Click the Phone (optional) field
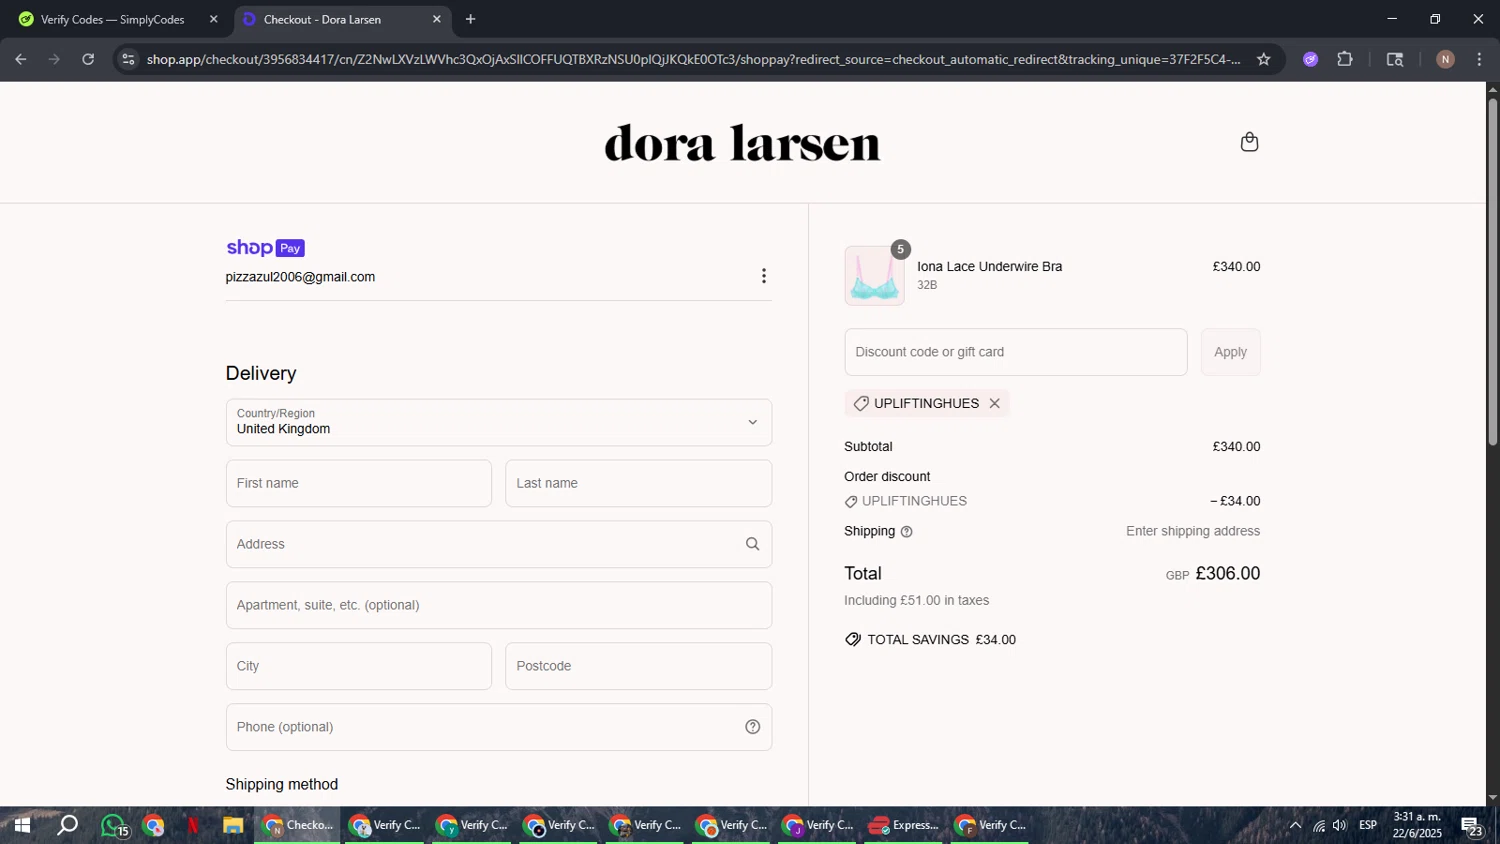Viewport: 1500px width, 844px height. (499, 727)
